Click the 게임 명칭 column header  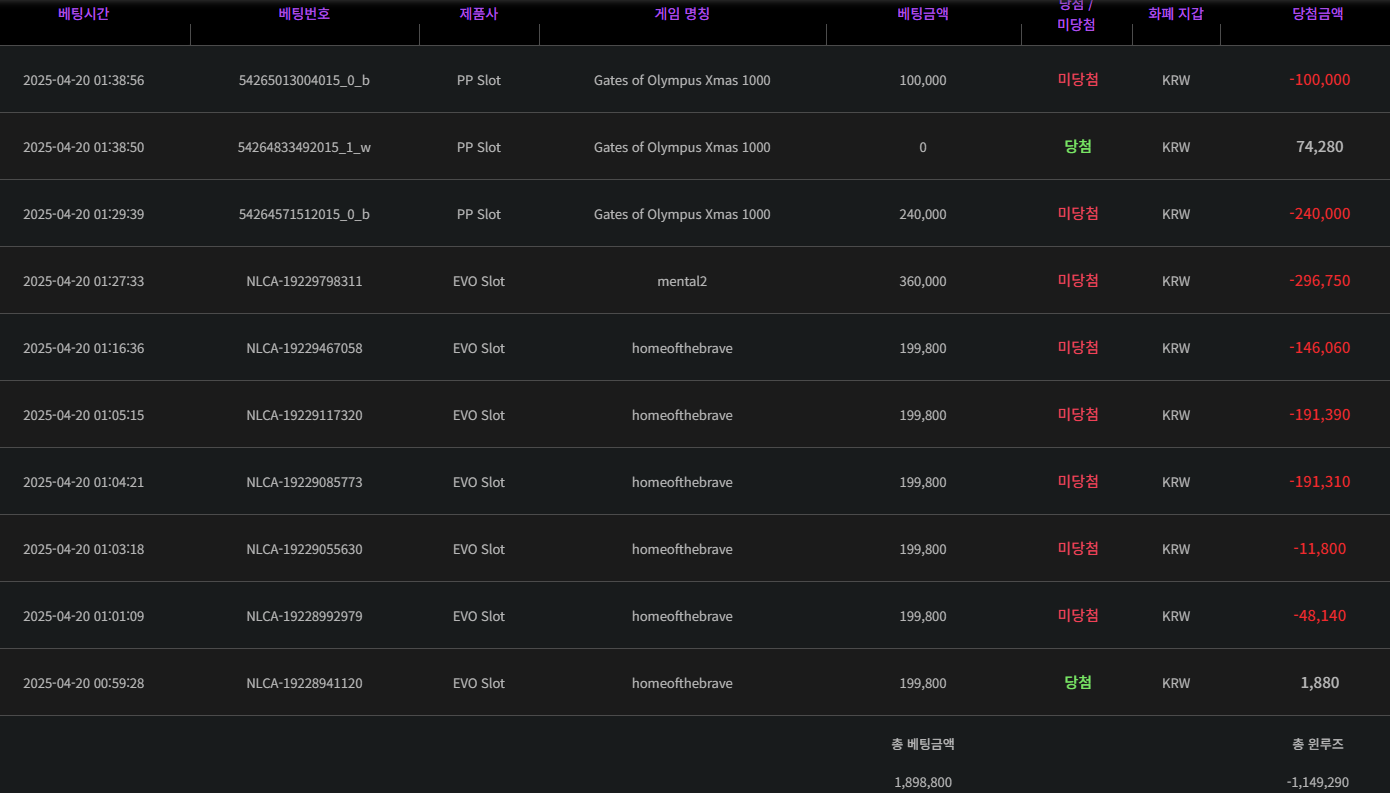pos(682,14)
